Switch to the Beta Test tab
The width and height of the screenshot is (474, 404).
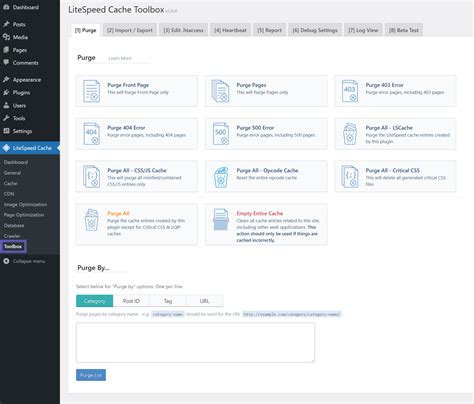[404, 30]
